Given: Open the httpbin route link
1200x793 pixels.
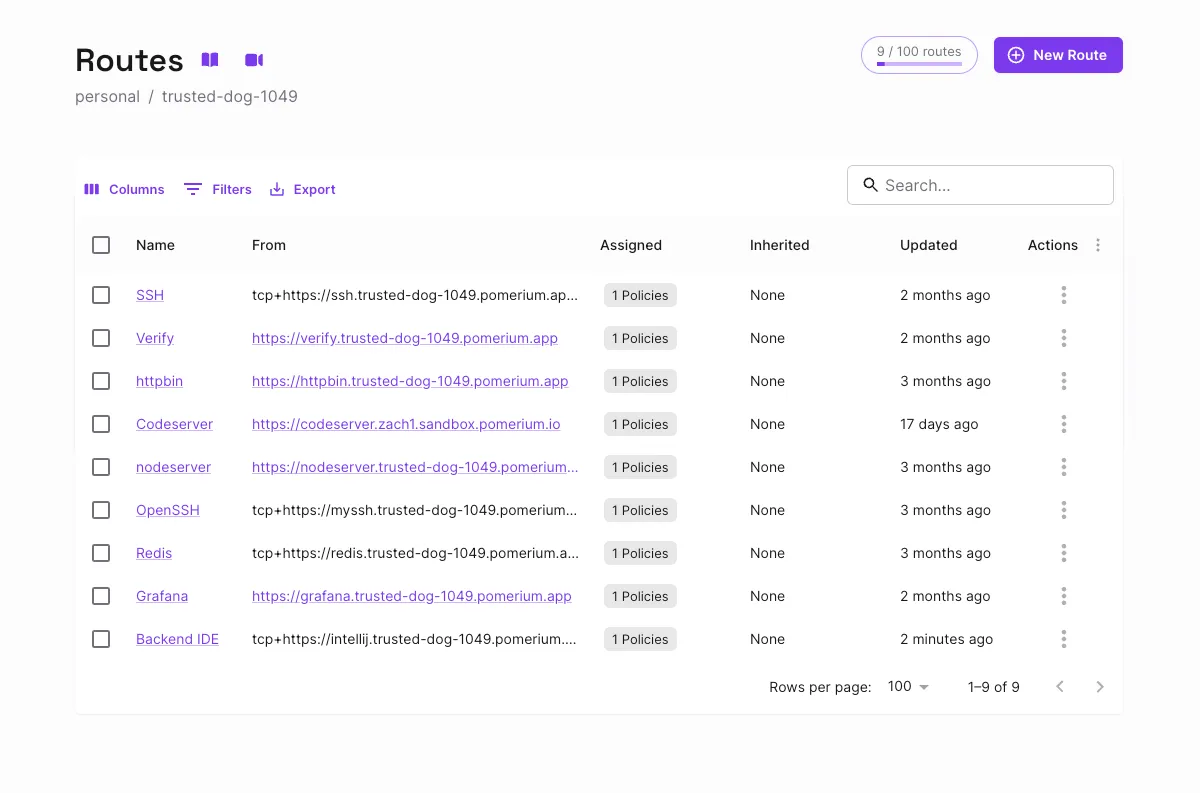Looking at the screenshot, I should [159, 381].
